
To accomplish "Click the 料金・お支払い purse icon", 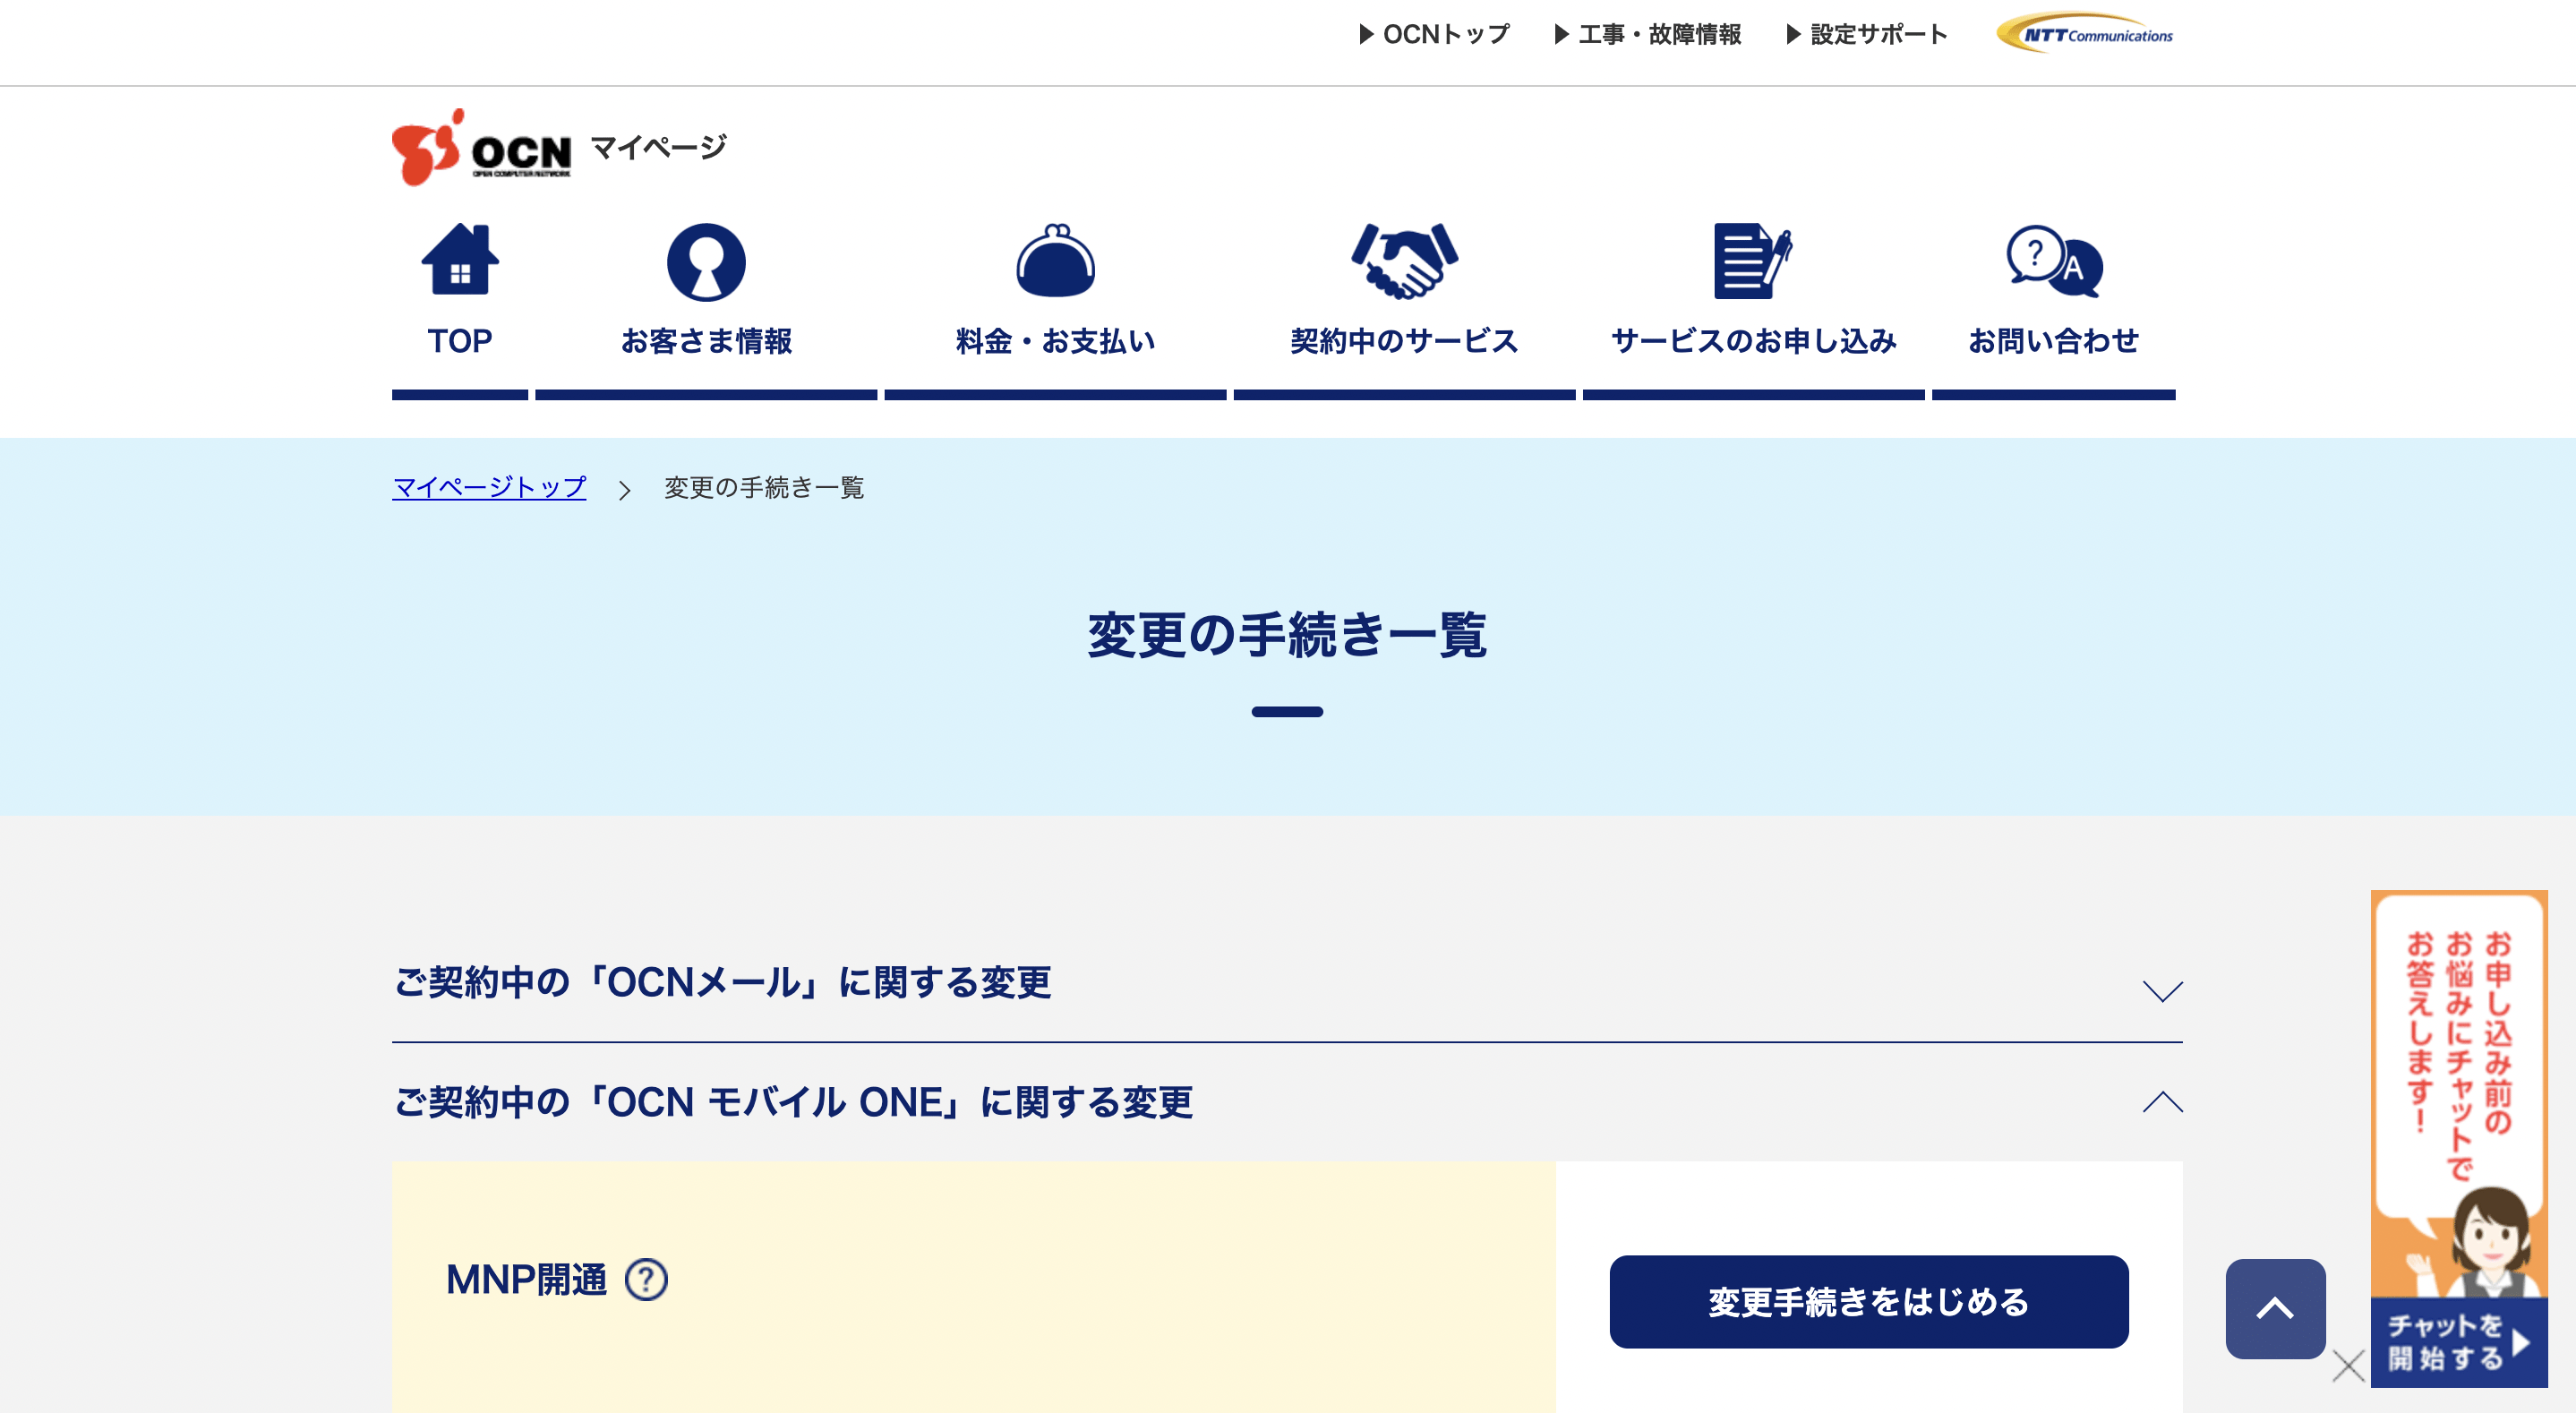I will pos(1055,260).
